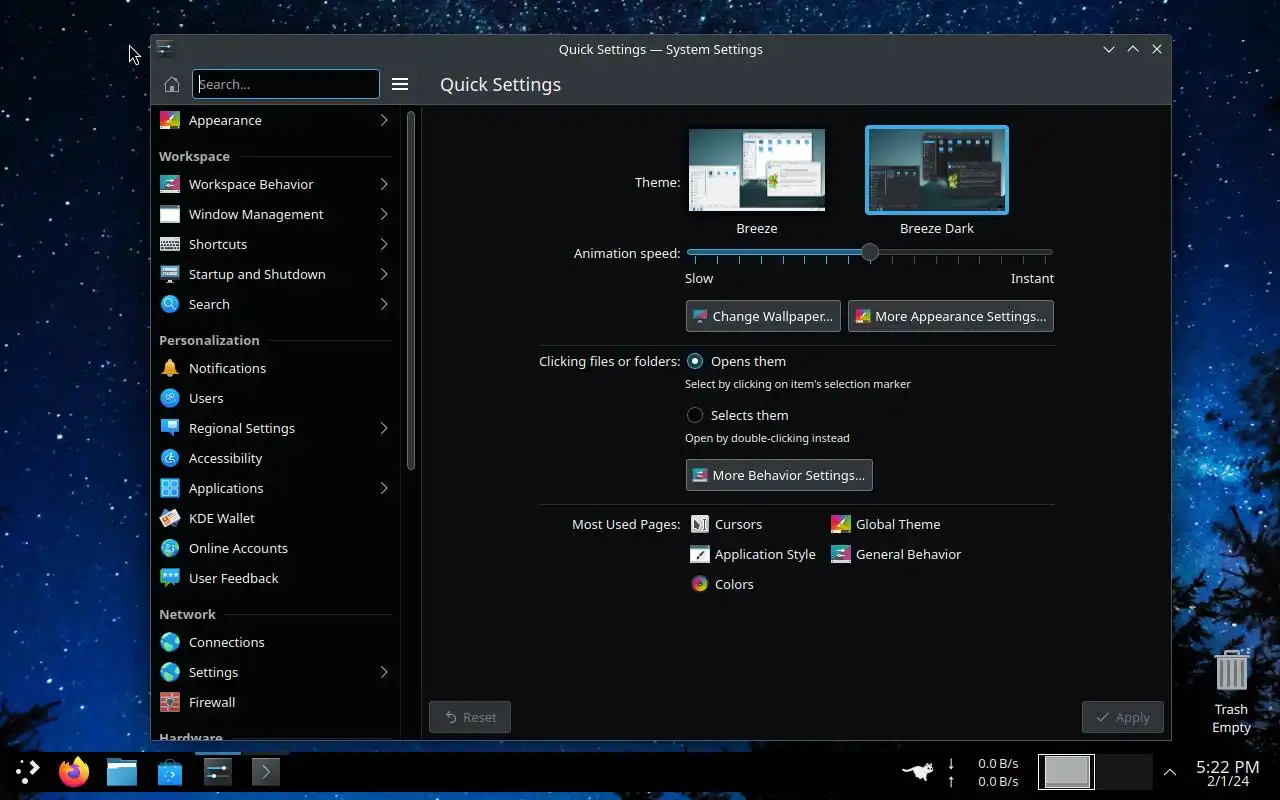Image resolution: width=1280 pixels, height=800 pixels.
Task: Open the window menu icon in titlebar
Action: pos(165,48)
